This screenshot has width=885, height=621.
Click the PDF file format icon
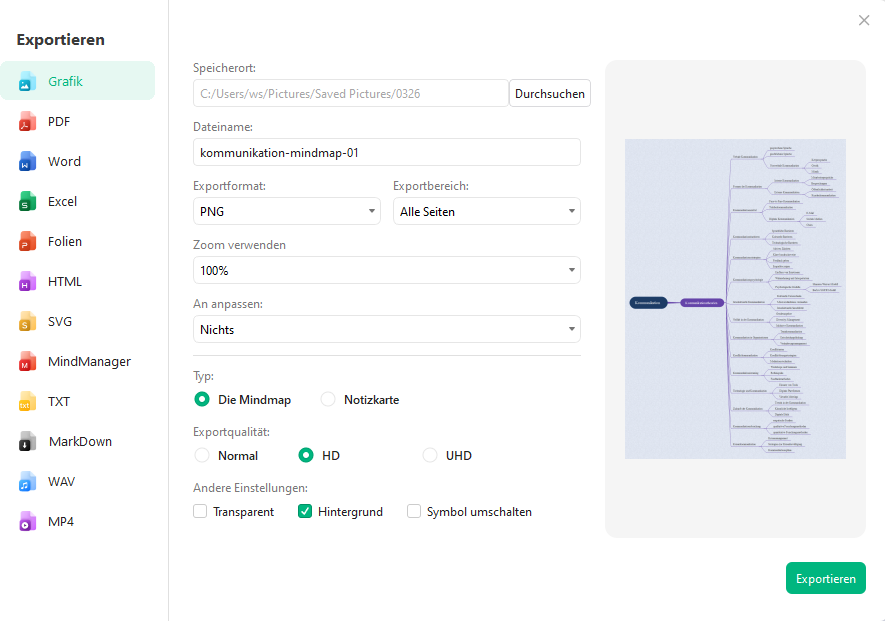coord(27,122)
